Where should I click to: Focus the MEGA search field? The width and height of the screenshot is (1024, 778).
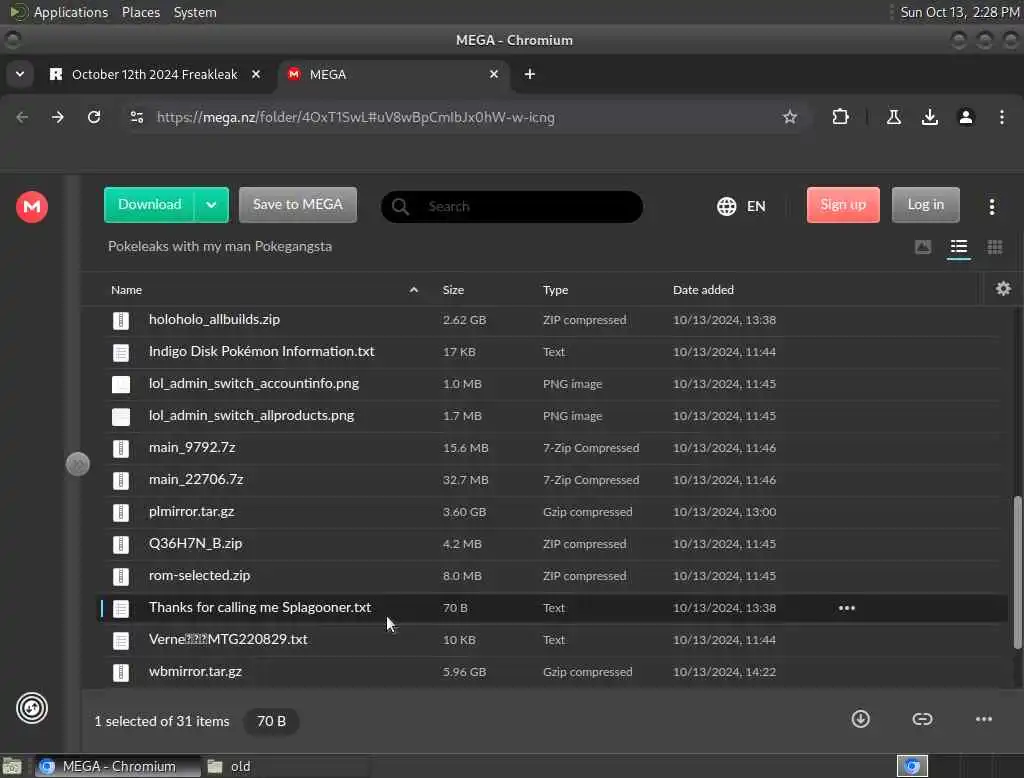tap(512, 206)
